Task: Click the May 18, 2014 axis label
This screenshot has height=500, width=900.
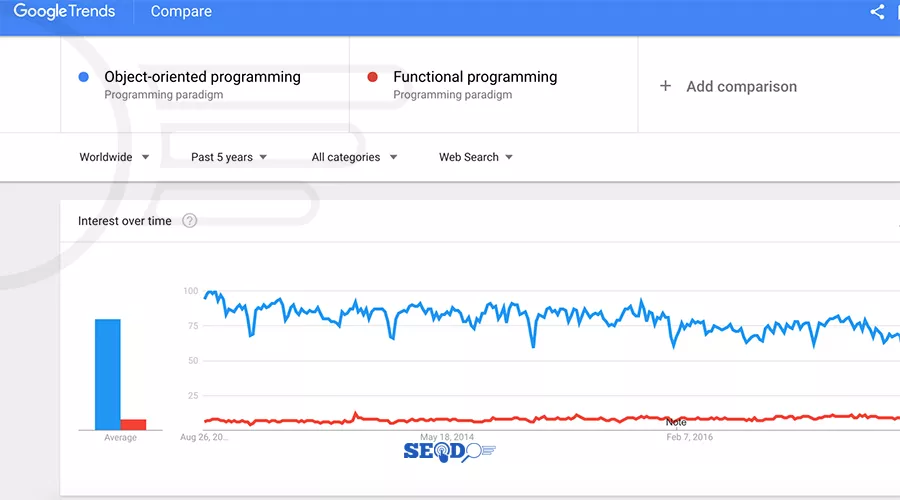Action: point(447,437)
